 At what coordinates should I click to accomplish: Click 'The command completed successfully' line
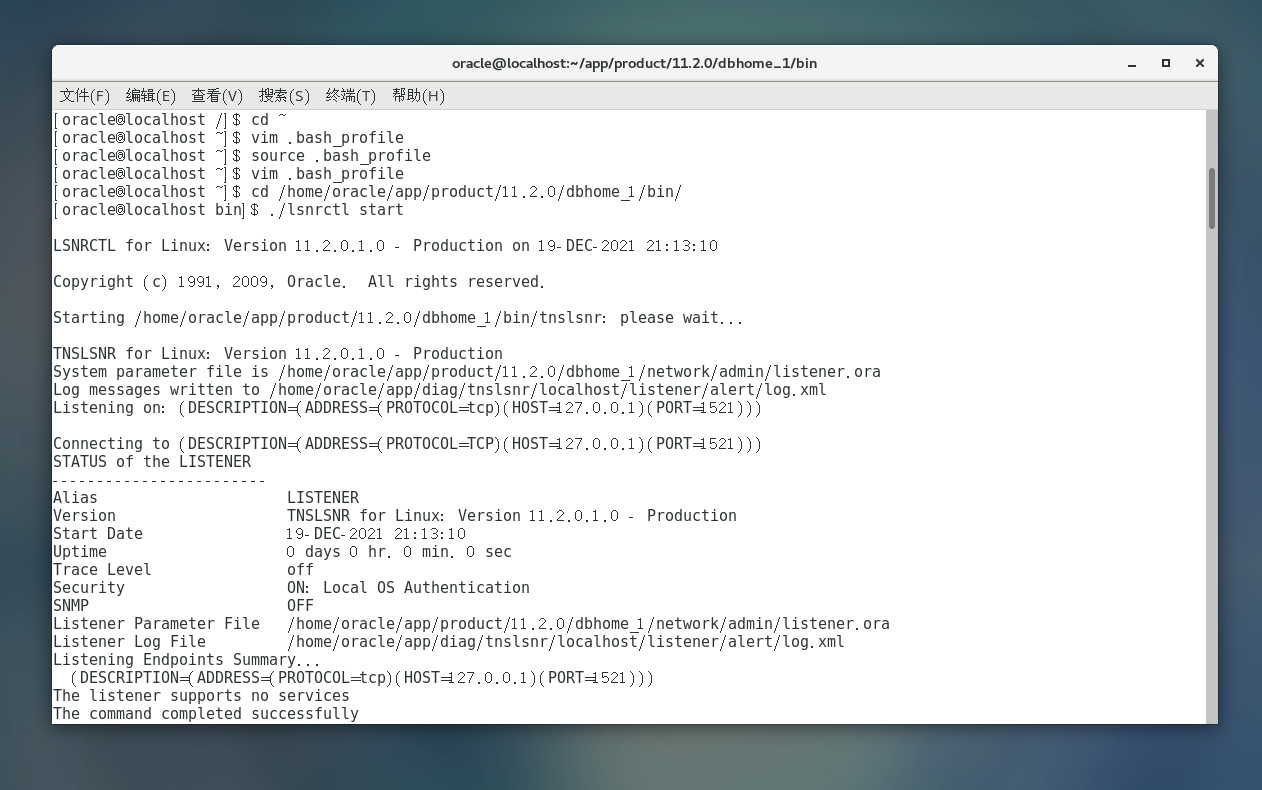206,714
